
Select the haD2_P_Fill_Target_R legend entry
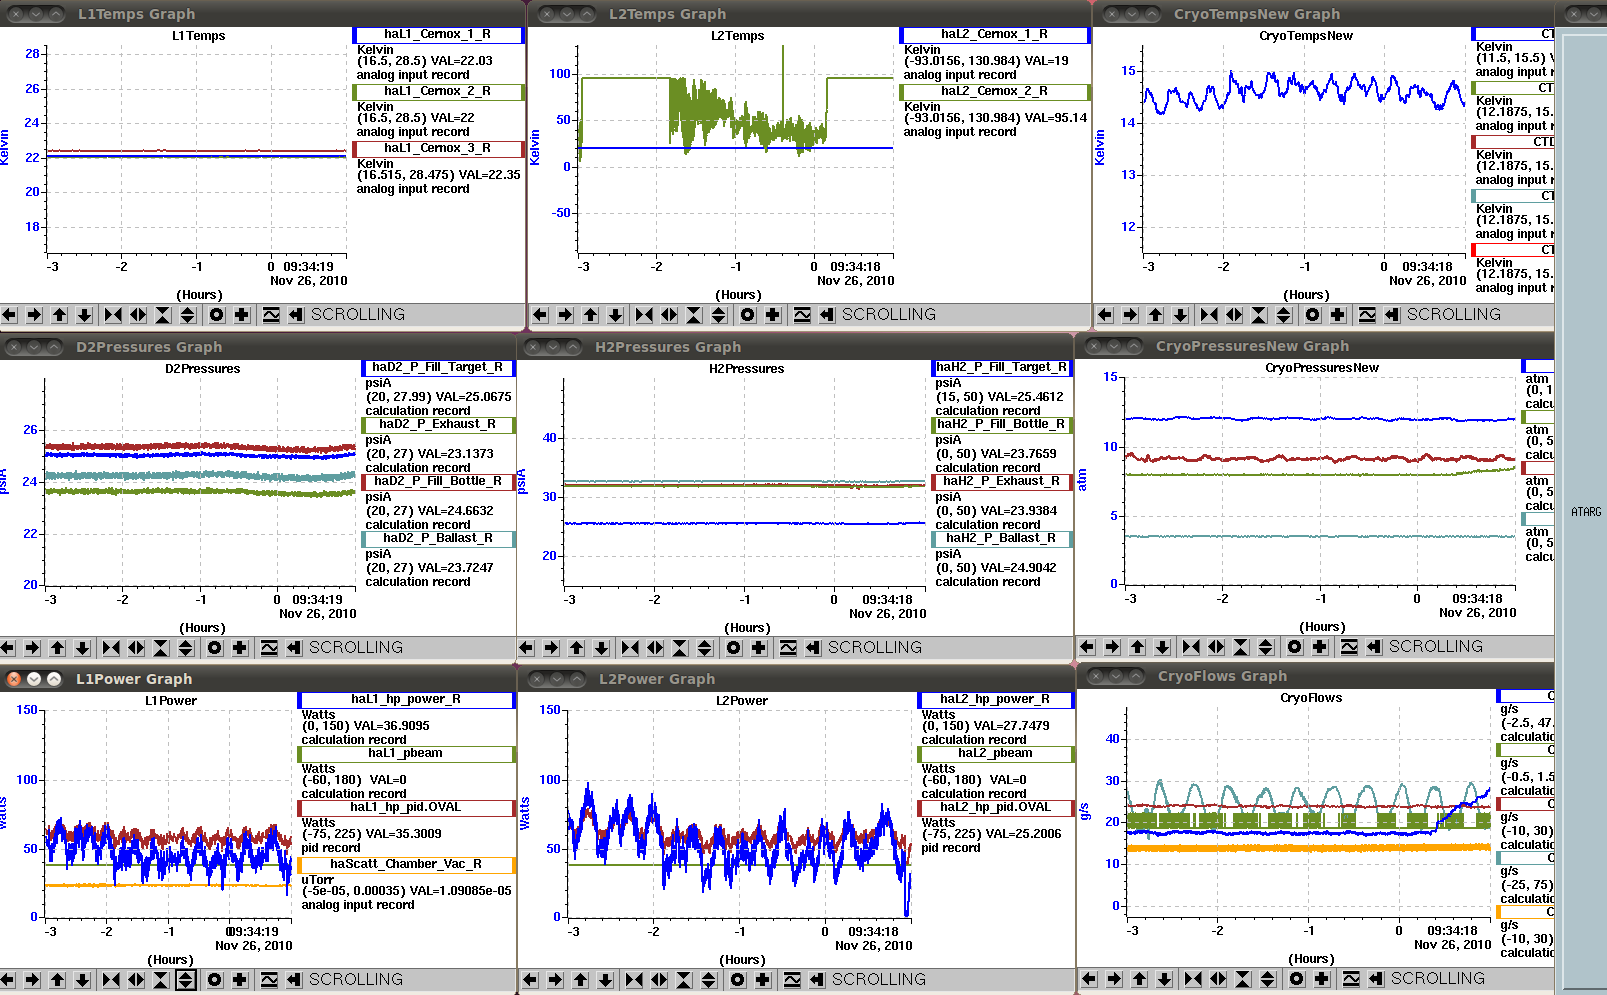pos(438,368)
